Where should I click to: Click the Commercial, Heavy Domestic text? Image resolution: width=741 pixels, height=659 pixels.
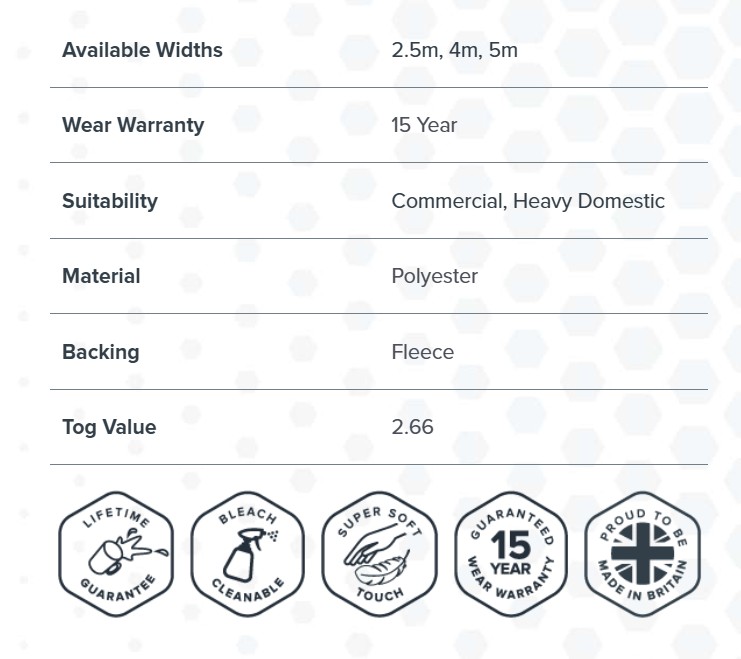point(528,201)
